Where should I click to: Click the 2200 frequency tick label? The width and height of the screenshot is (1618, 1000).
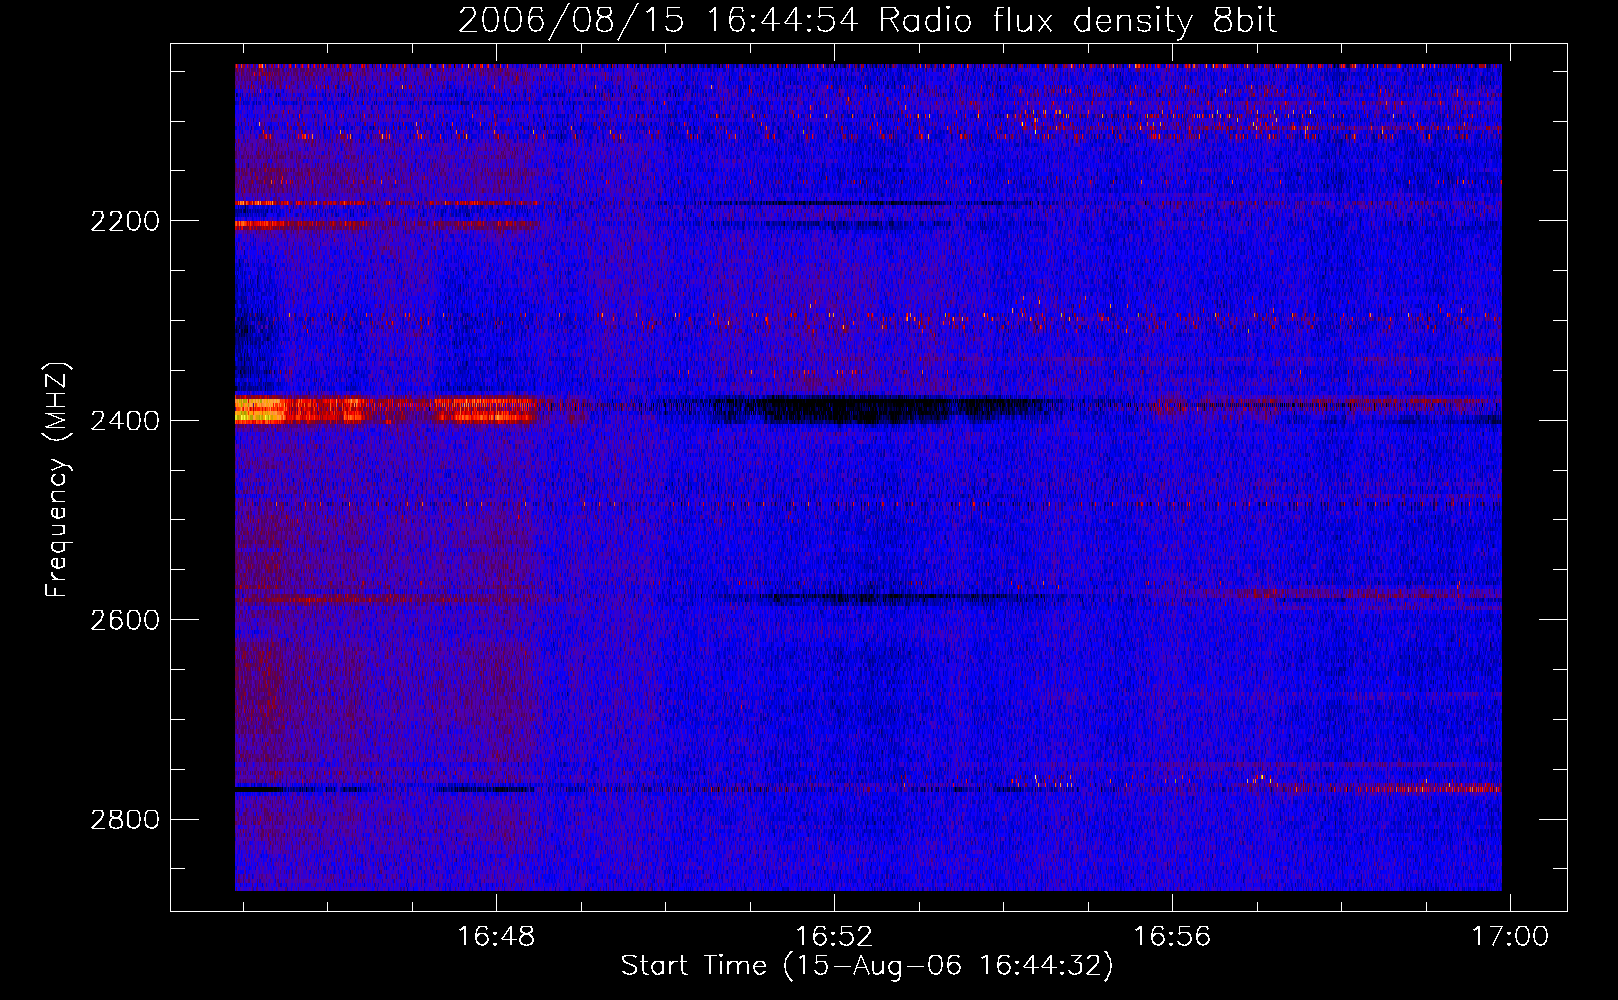pyautogui.click(x=125, y=221)
